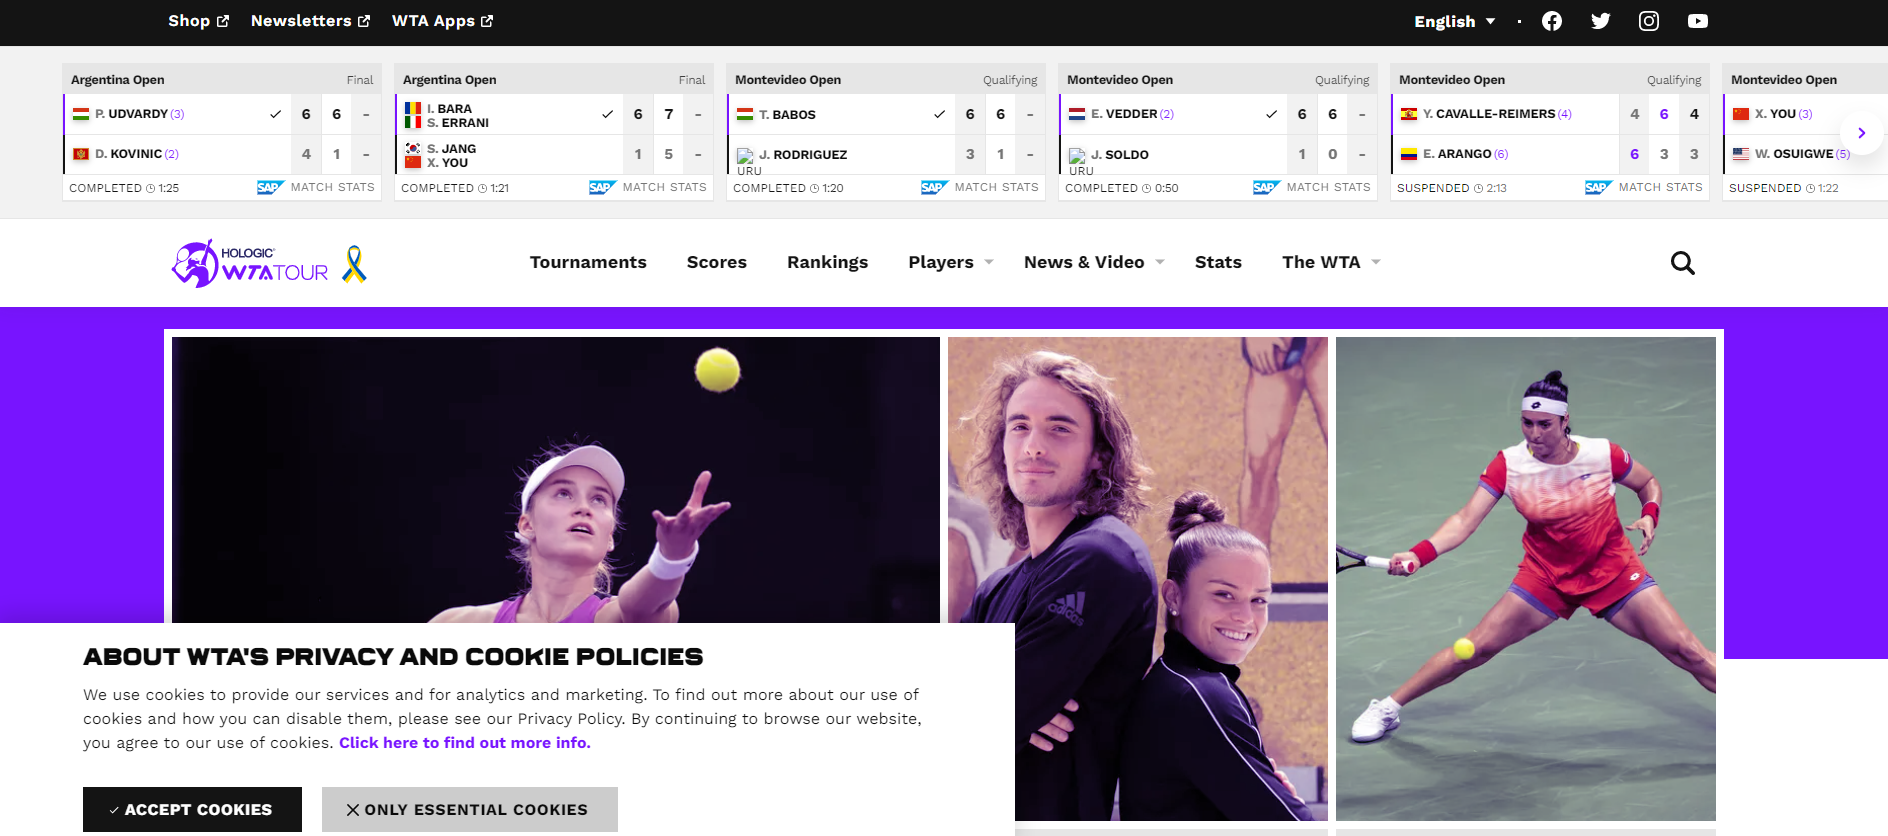Click player name Y. CAVALLE-REIMERS

tap(1489, 114)
